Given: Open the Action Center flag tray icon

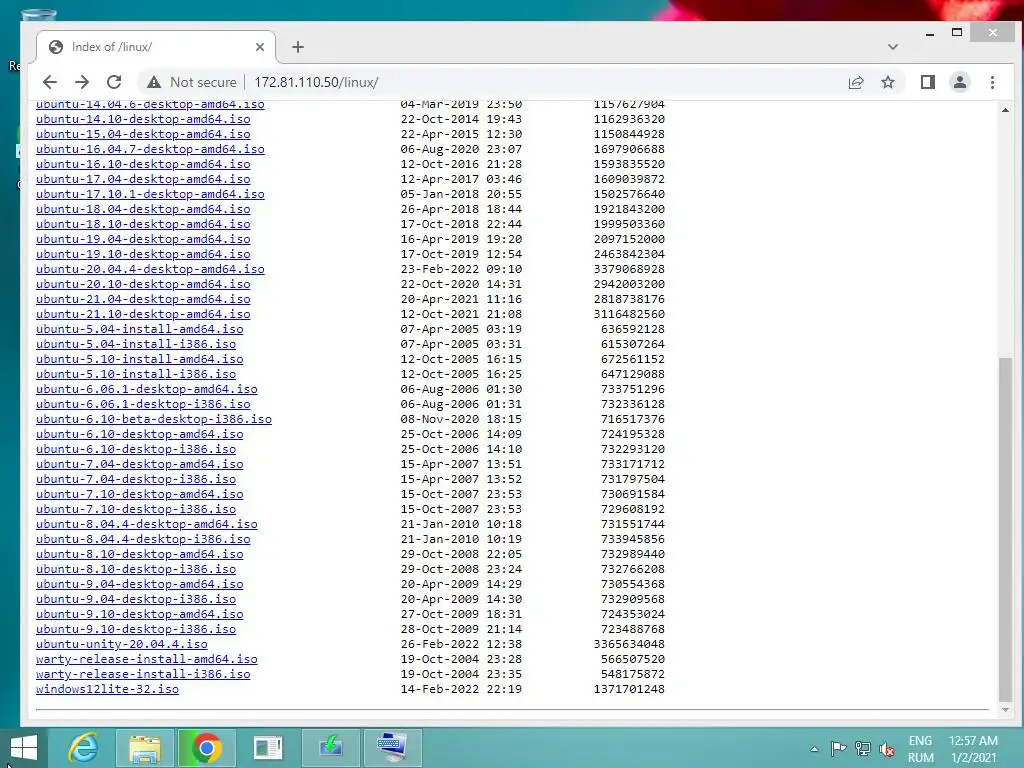Looking at the screenshot, I should coord(839,749).
